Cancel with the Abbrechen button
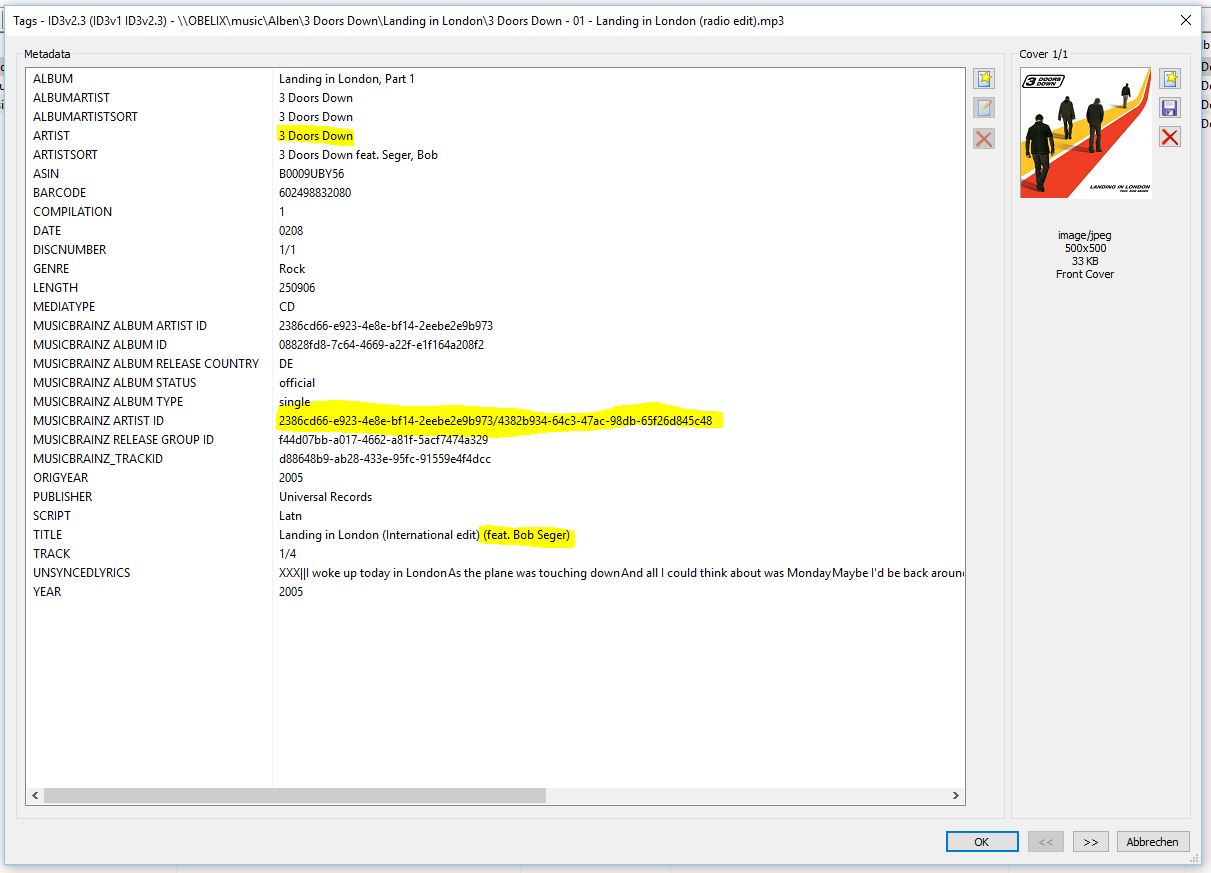Viewport: 1211px width, 873px height. pyautogui.click(x=1153, y=842)
